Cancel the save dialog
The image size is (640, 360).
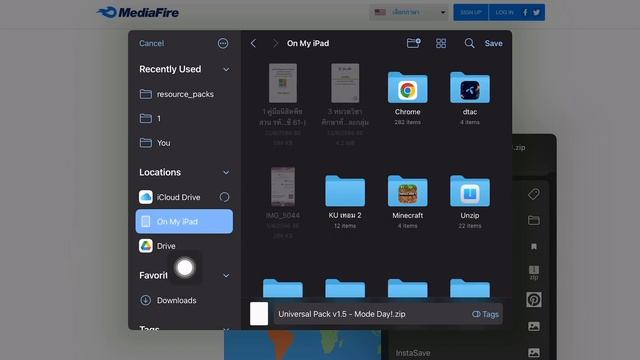click(151, 43)
